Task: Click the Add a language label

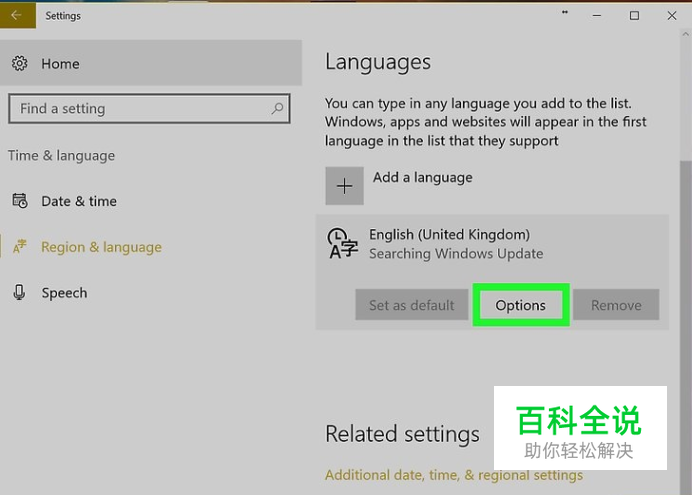Action: (422, 177)
